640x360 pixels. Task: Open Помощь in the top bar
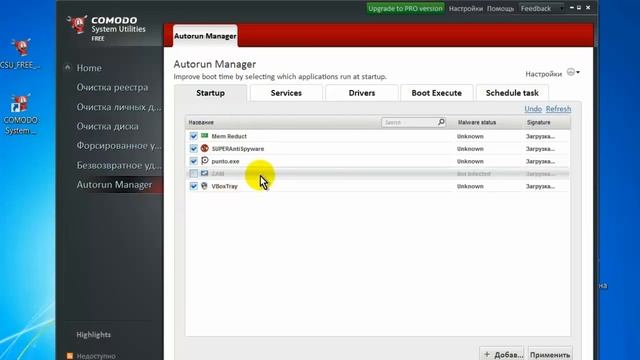500,9
